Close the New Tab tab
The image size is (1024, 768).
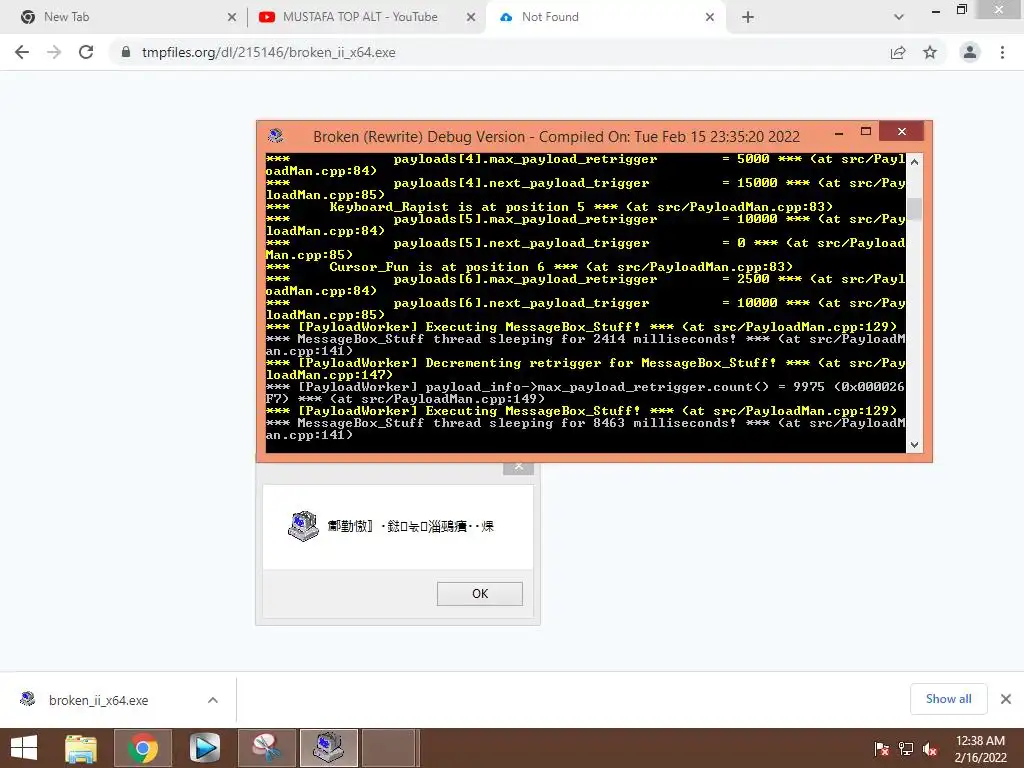tap(232, 17)
